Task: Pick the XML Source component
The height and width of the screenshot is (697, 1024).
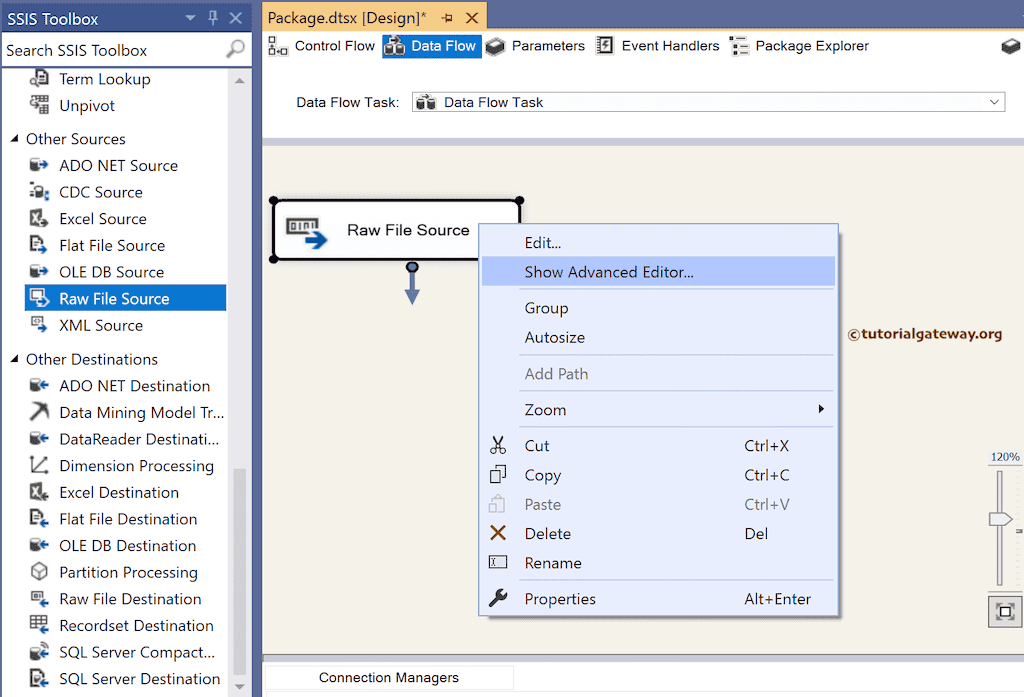Action: coord(99,325)
